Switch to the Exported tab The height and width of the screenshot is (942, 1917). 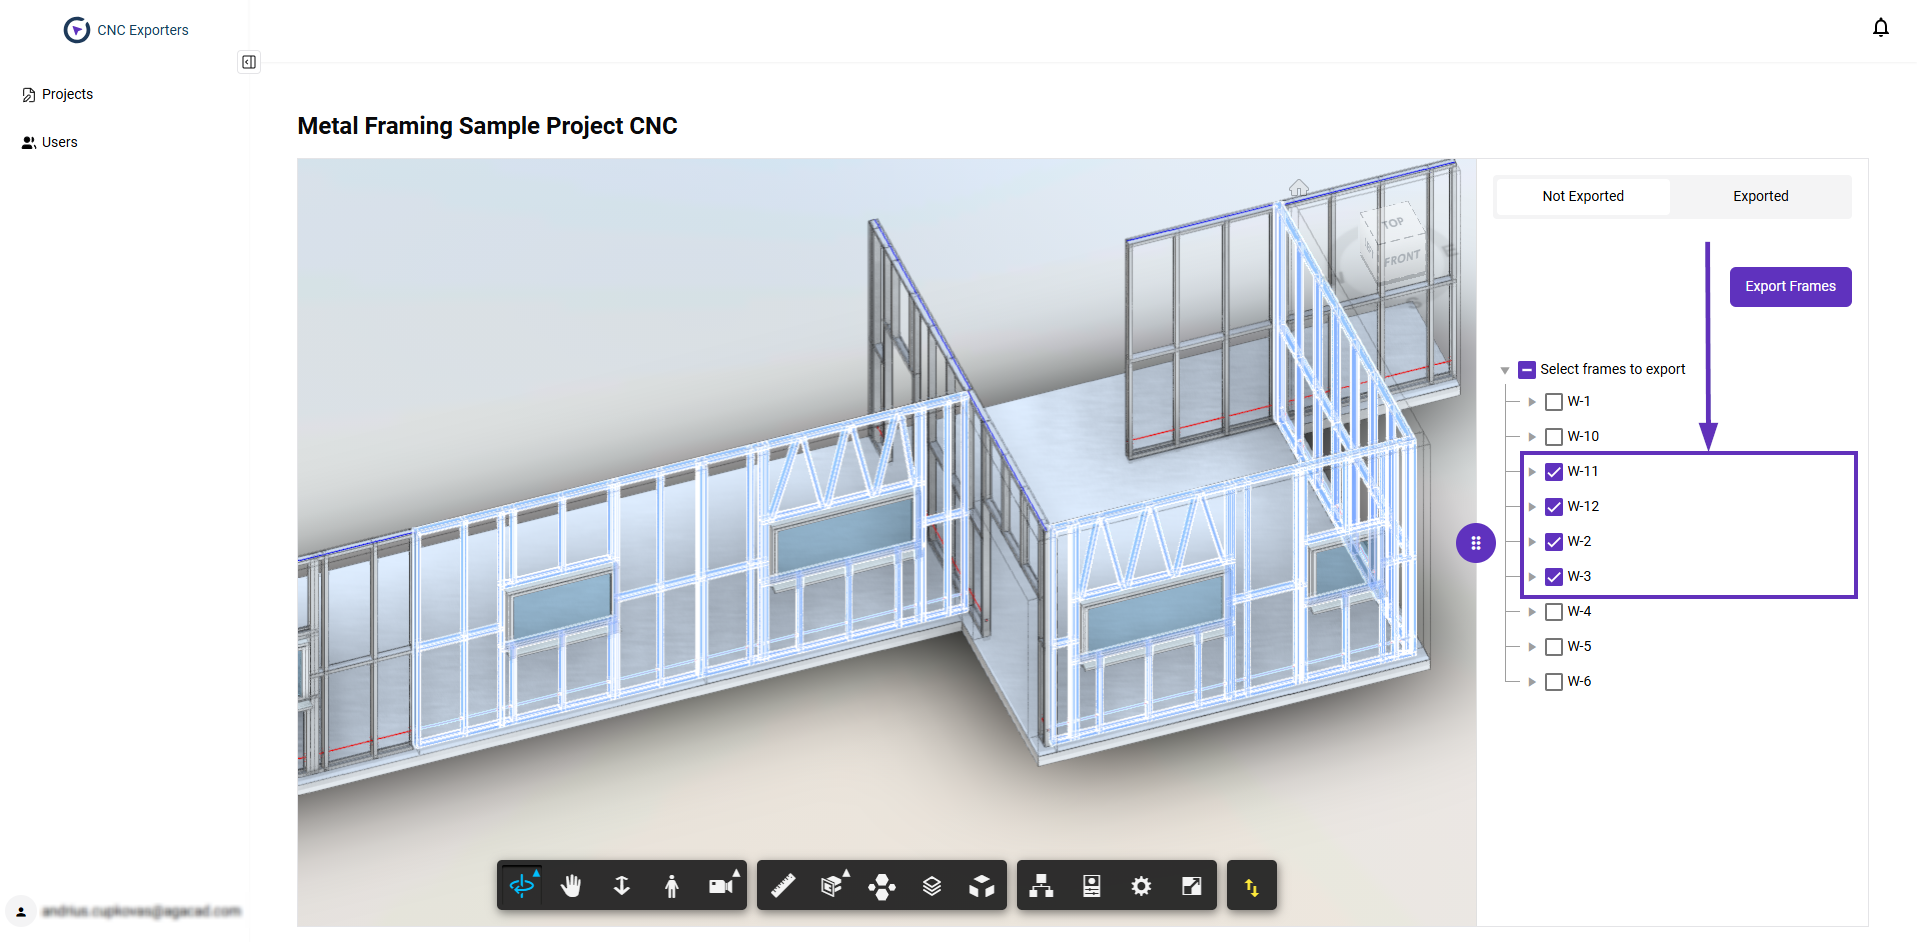coord(1760,197)
